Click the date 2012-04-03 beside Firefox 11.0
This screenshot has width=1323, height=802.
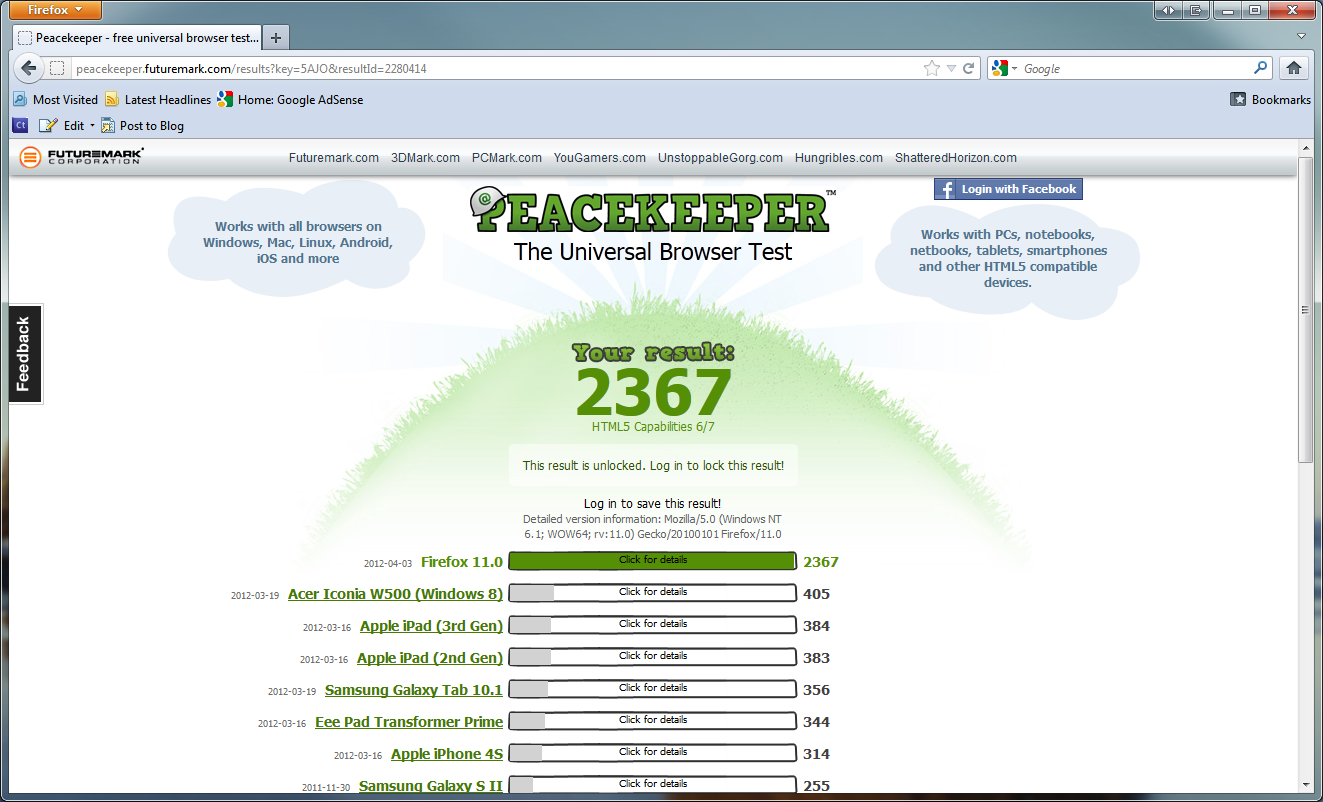point(388,564)
